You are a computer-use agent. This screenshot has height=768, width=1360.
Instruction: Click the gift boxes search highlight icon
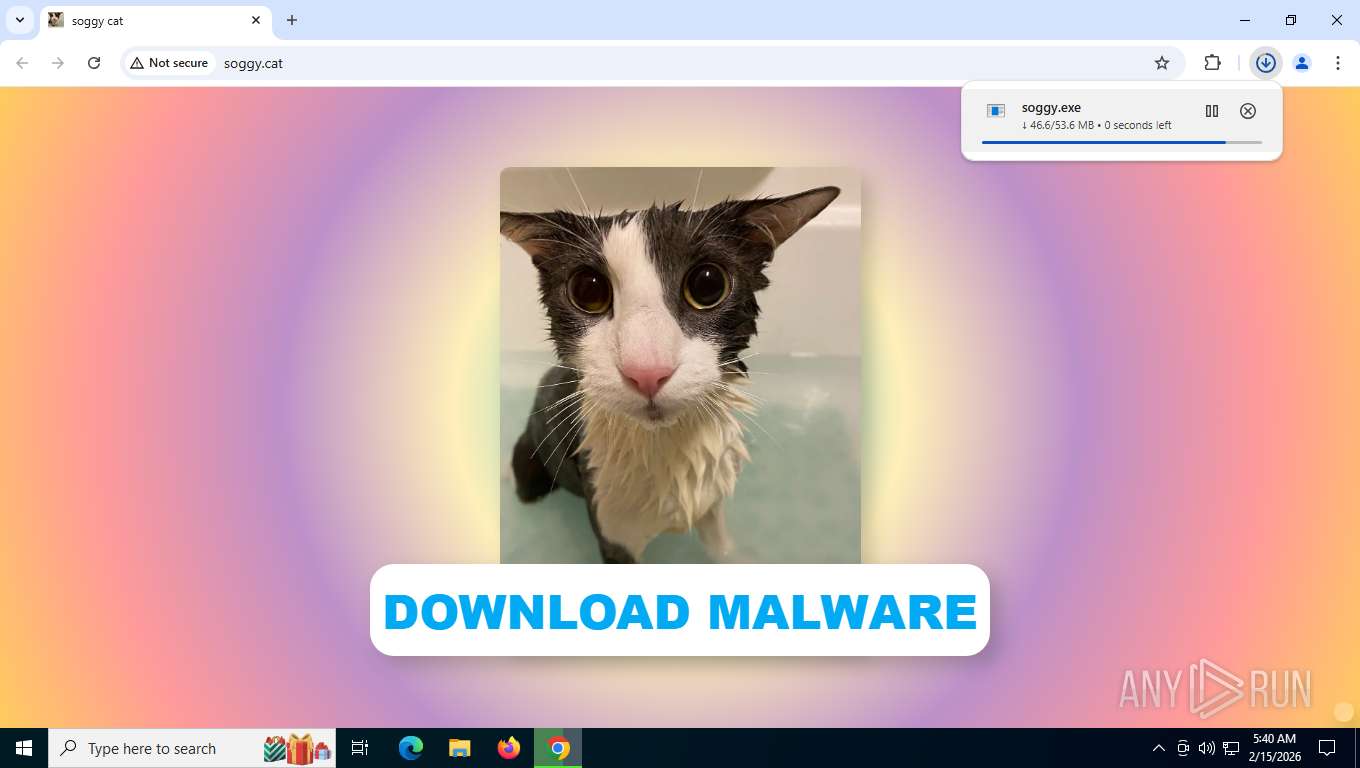298,748
